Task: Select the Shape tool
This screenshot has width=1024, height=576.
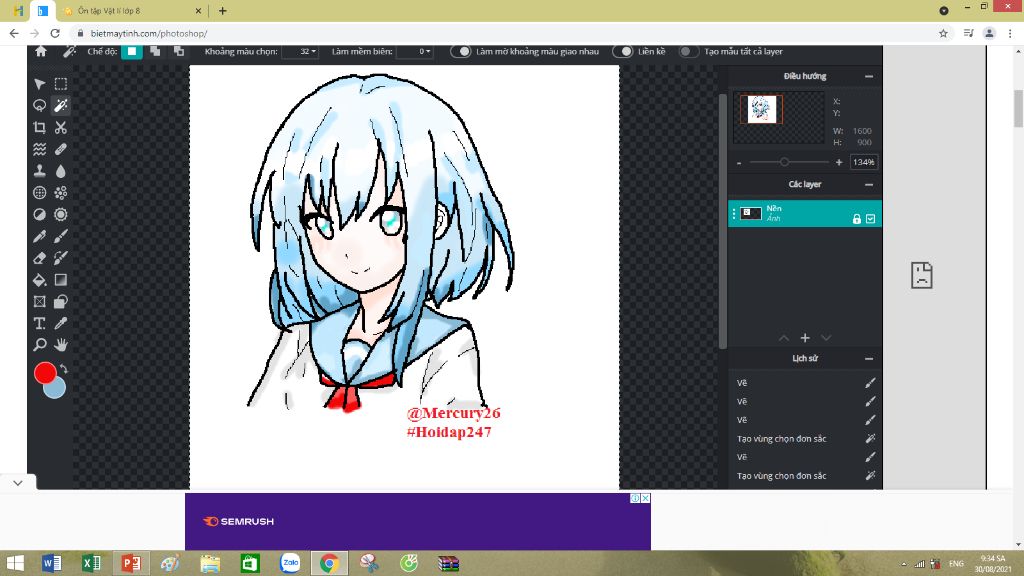Action: click(61, 302)
